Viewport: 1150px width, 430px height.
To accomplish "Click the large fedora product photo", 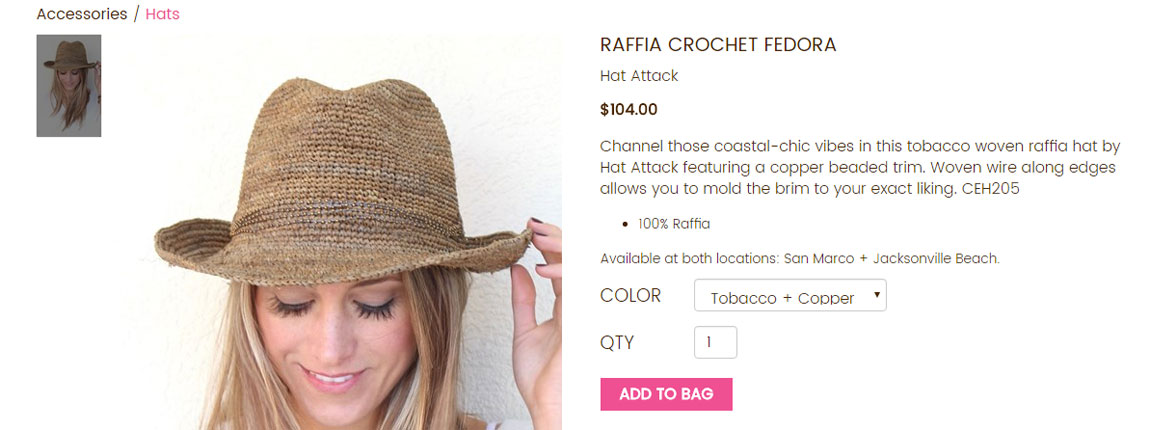I will pos(345,240).
